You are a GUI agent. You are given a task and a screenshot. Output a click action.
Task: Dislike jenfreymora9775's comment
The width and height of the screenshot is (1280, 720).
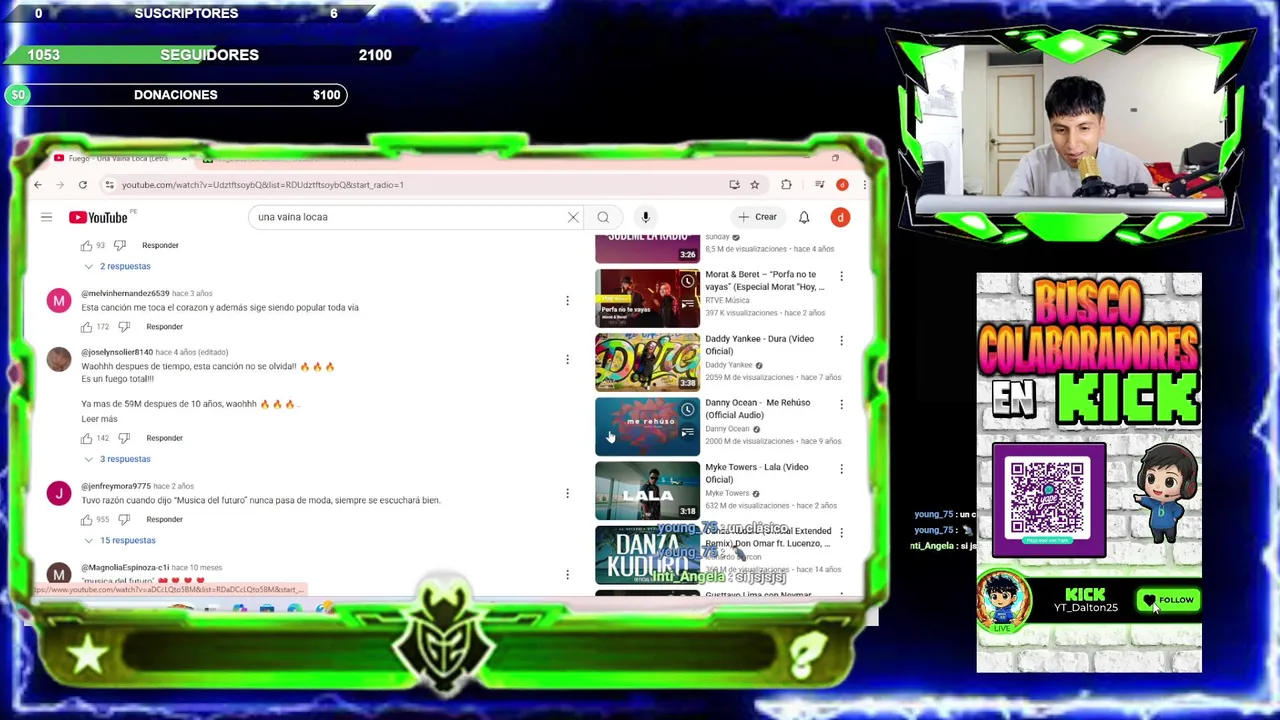pos(124,519)
